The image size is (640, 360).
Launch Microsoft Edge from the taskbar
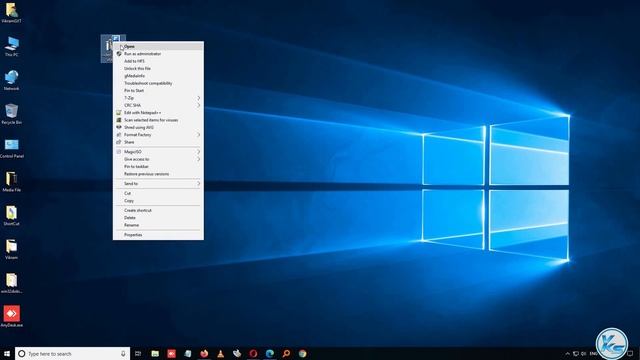coord(269,353)
